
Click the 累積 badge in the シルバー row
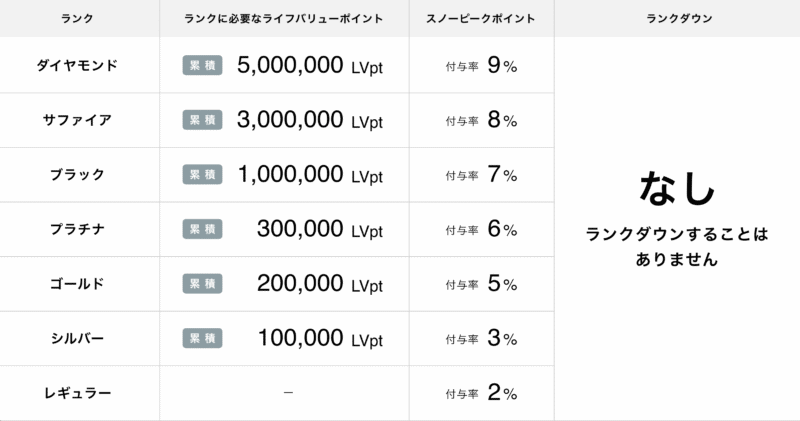coord(202,338)
